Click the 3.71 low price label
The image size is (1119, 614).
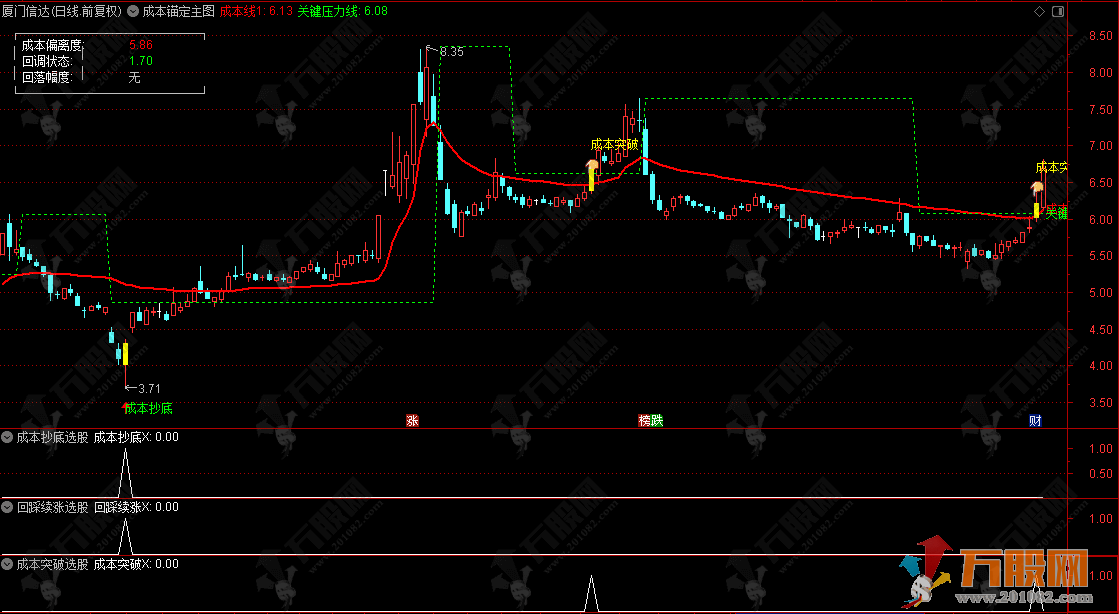(149, 388)
